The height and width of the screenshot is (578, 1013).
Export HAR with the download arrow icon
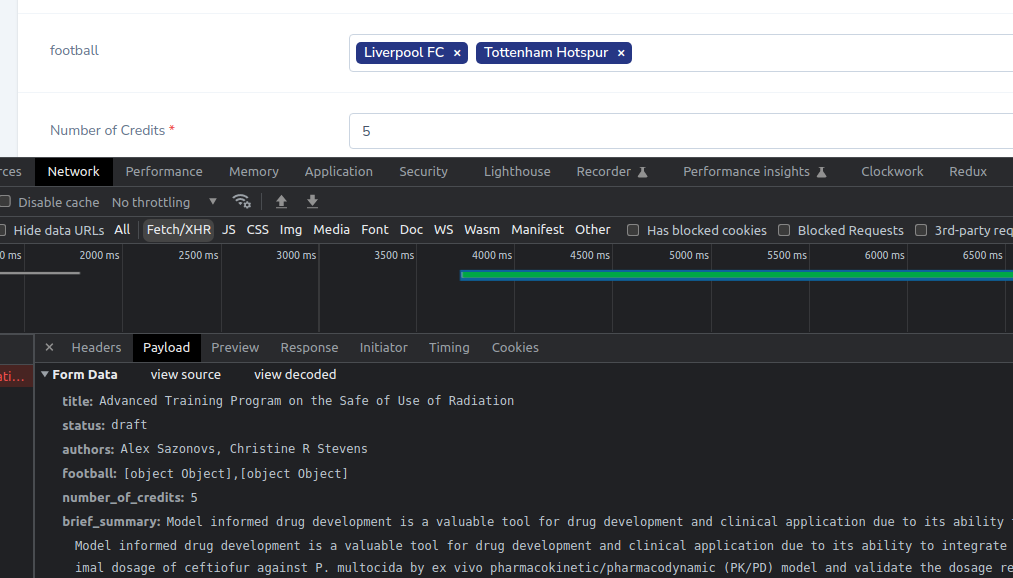tap(311, 201)
